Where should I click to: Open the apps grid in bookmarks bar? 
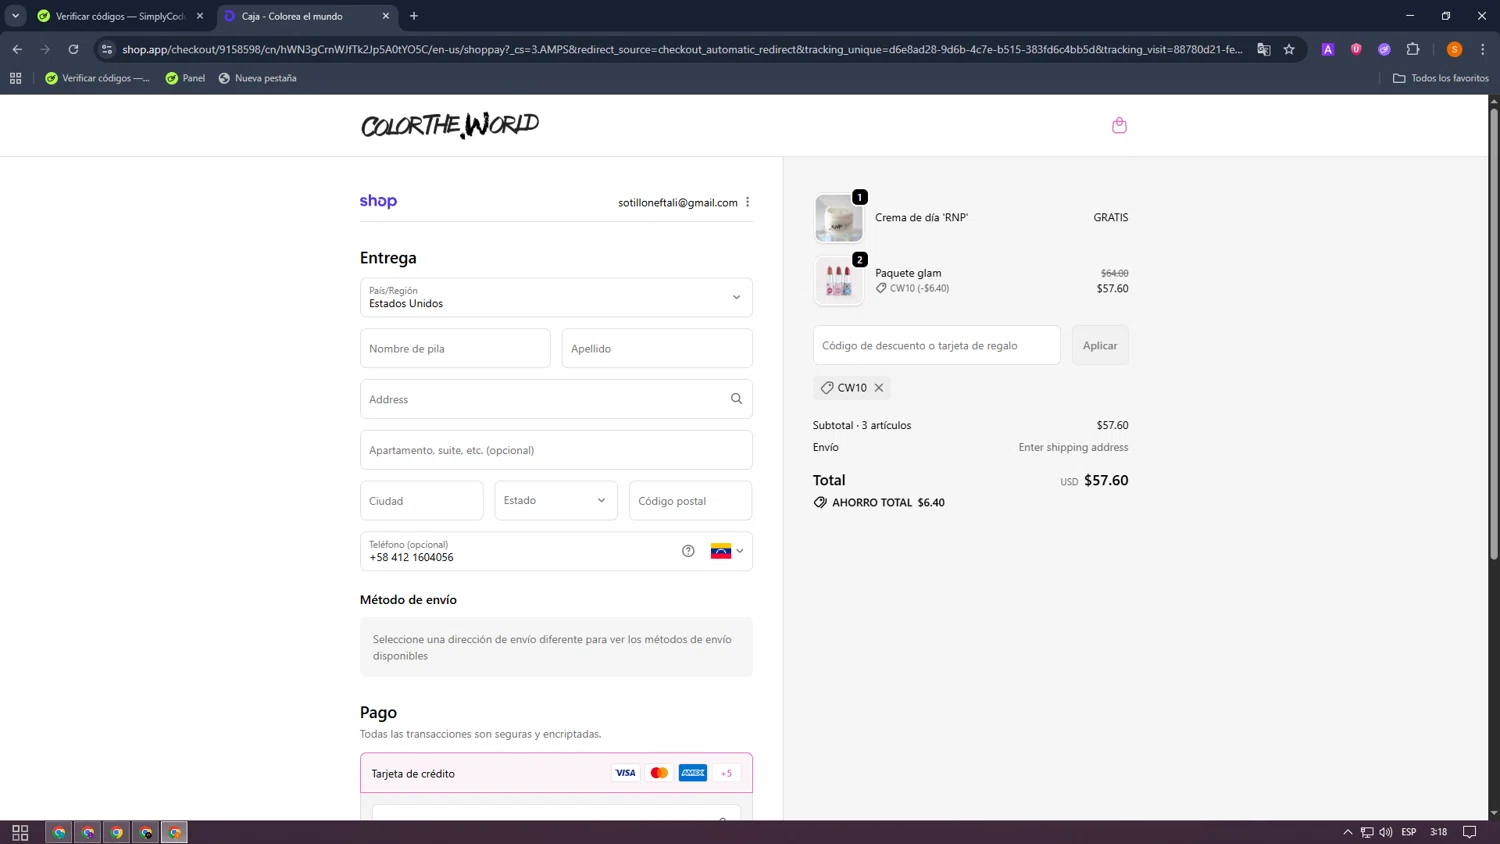(15, 78)
